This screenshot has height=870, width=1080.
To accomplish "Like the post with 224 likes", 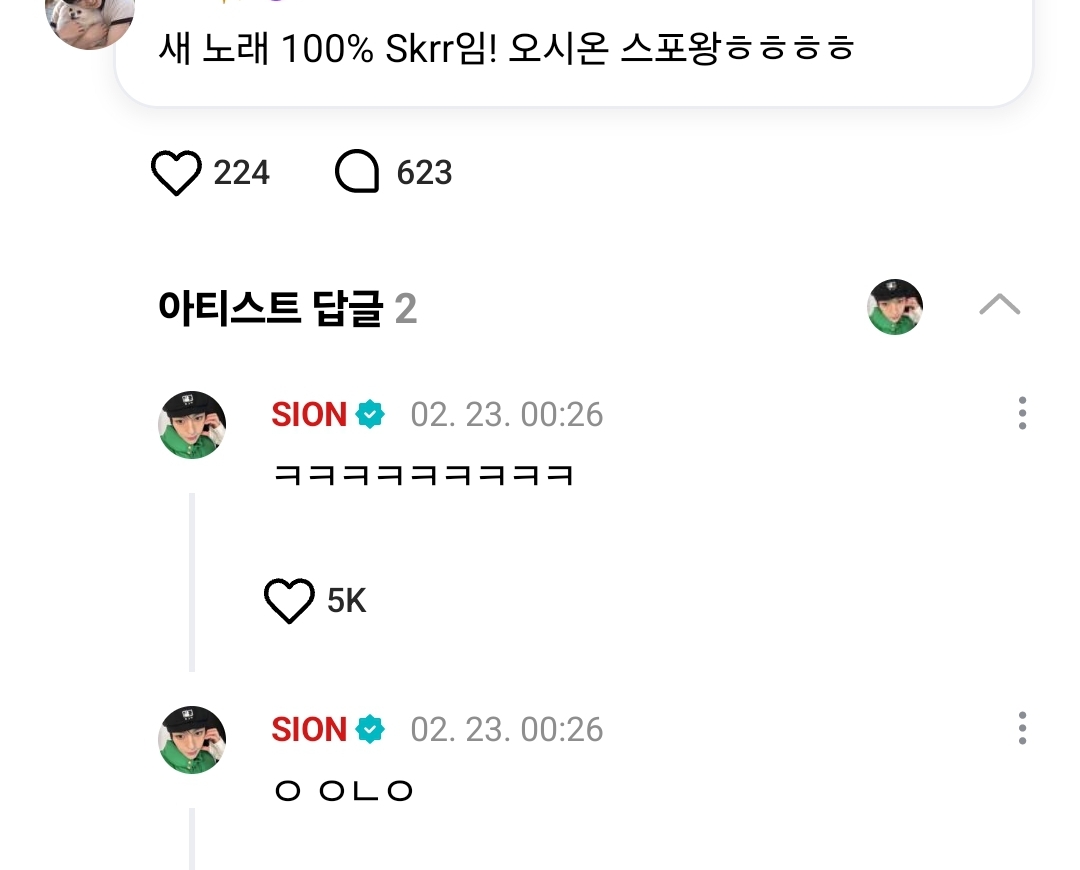I will pos(176,173).
